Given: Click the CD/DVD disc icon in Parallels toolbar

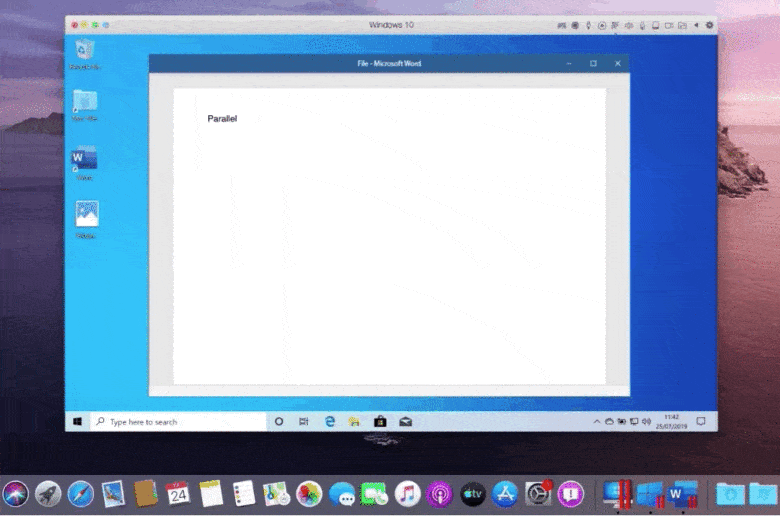Looking at the screenshot, I should tap(602, 25).
